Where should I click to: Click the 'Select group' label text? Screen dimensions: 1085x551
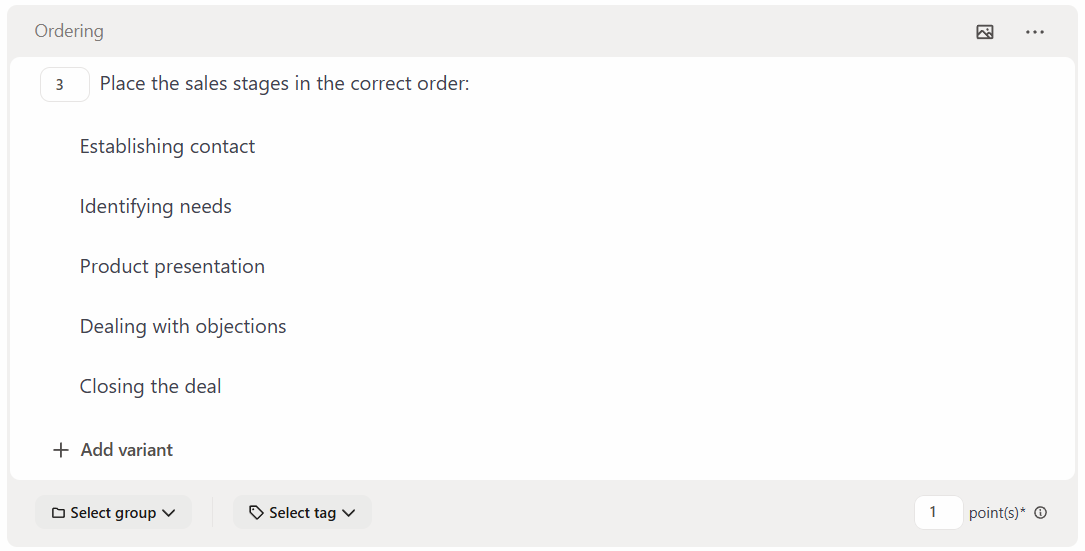coord(113,513)
